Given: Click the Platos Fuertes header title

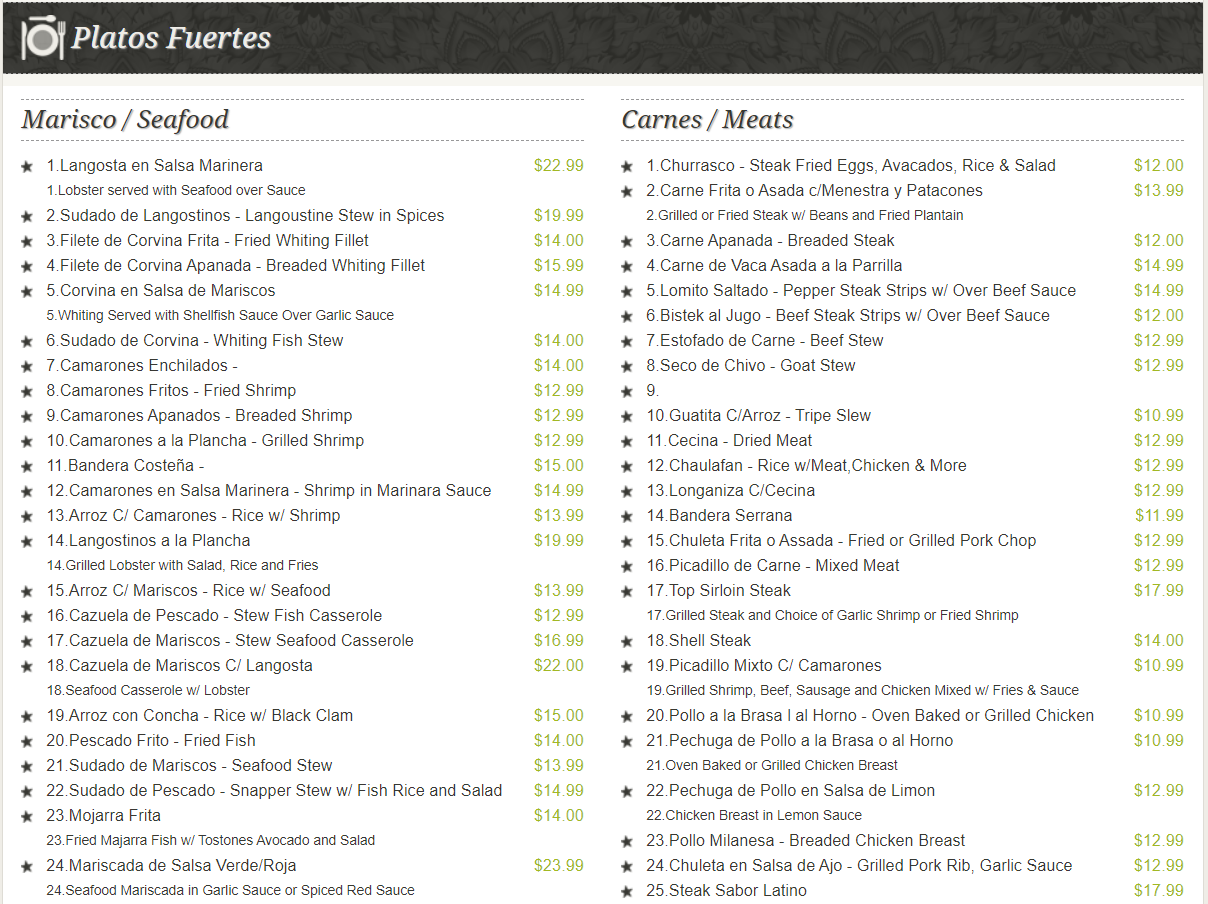Looking at the screenshot, I should pos(171,38).
